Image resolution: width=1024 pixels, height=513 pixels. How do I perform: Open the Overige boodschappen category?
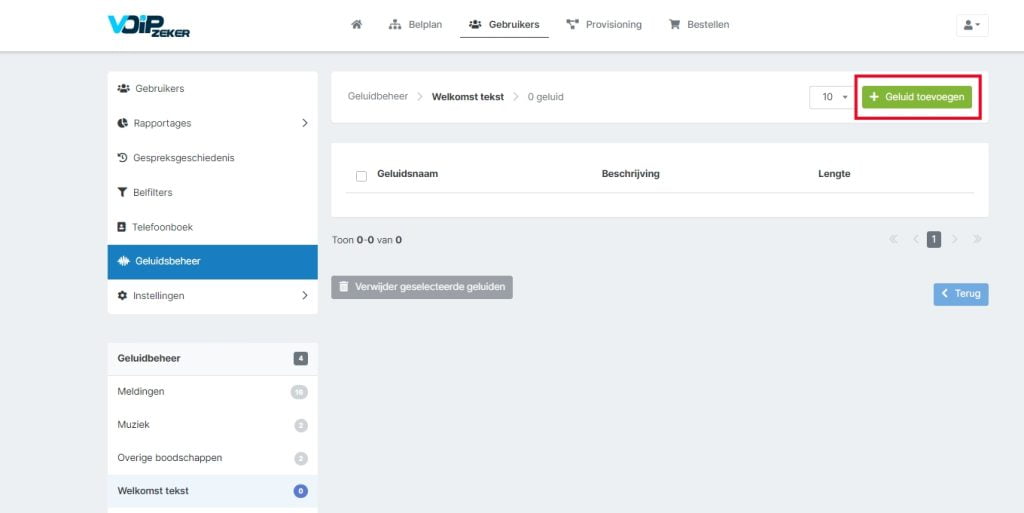point(212,458)
